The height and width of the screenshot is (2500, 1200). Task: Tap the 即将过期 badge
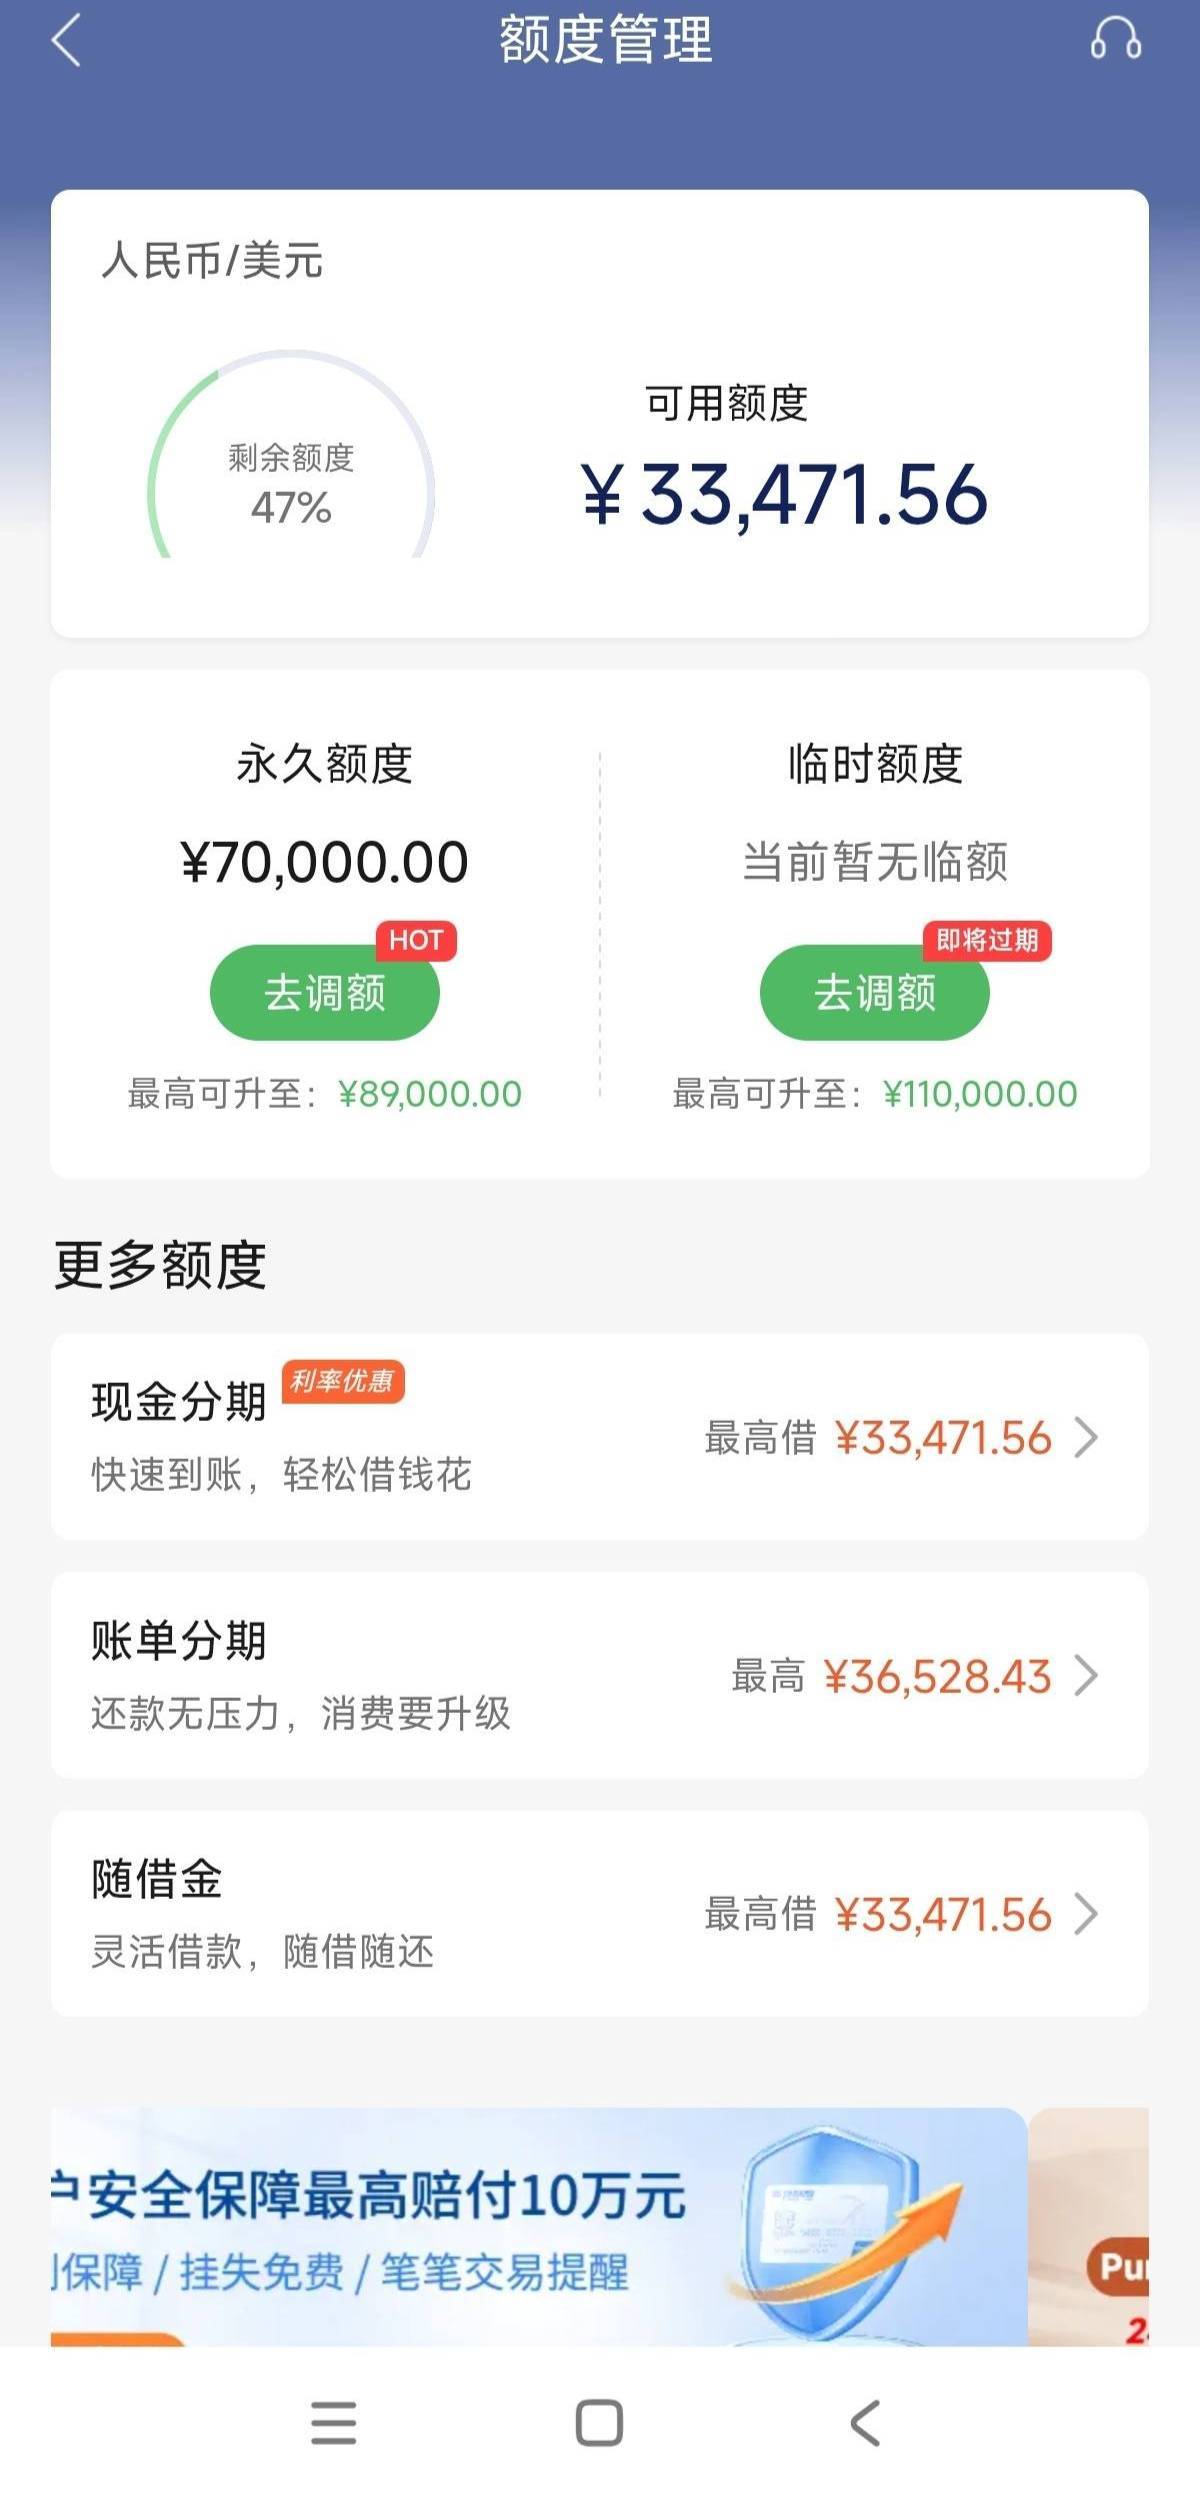986,940
